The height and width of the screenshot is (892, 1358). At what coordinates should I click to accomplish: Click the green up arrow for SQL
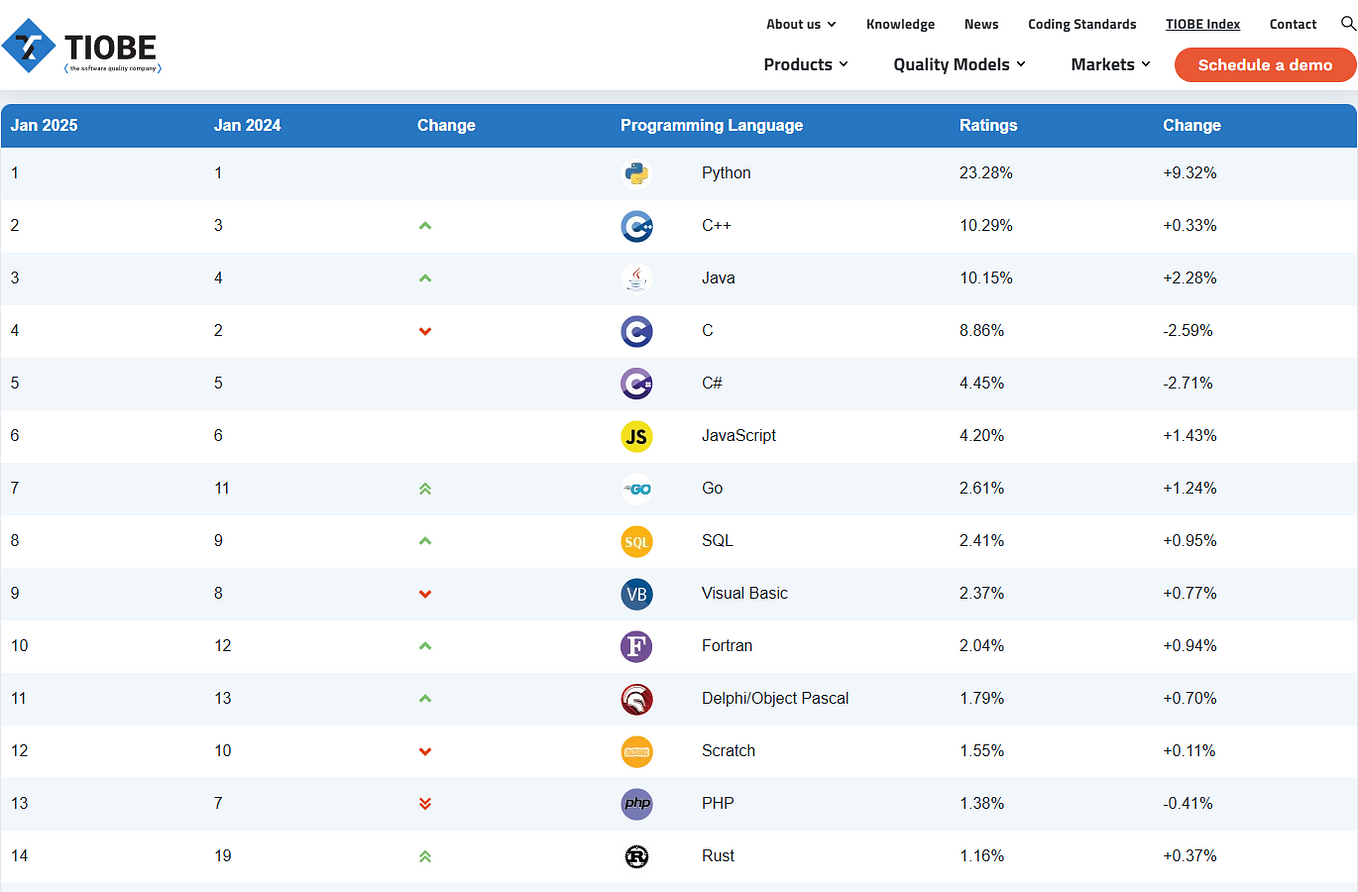pos(425,541)
